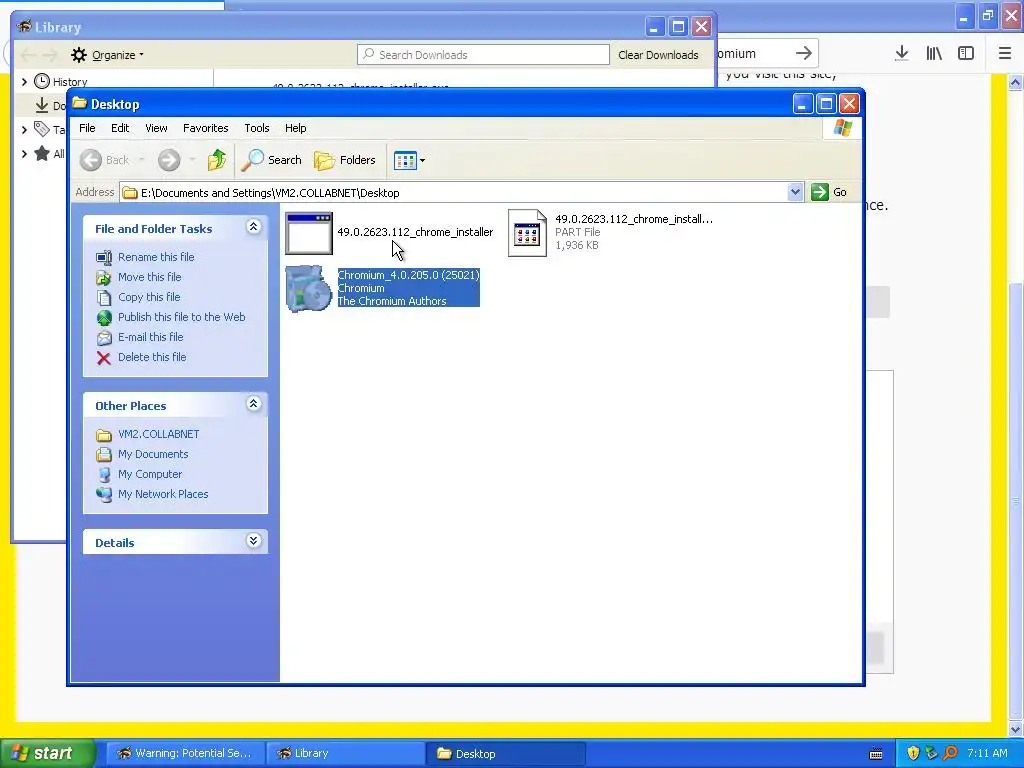Image resolution: width=1024 pixels, height=768 pixels.
Task: Click Rename this file
Action: point(156,257)
